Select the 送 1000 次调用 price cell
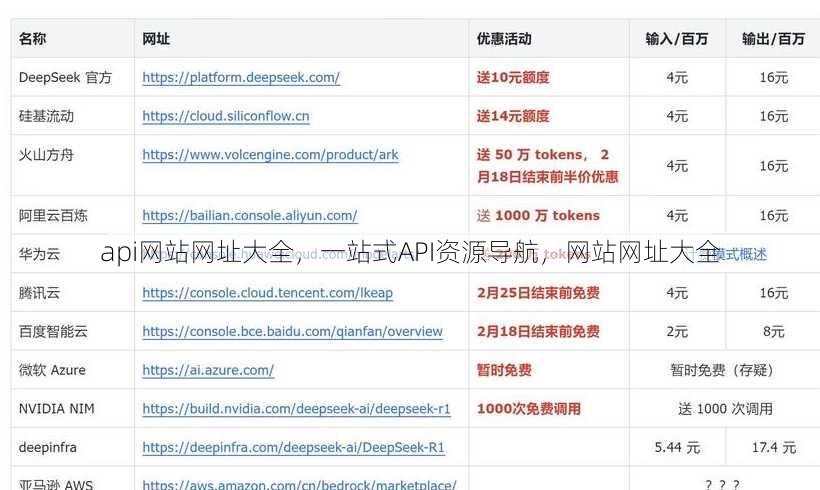The width and height of the screenshot is (820, 490). (x=725, y=409)
